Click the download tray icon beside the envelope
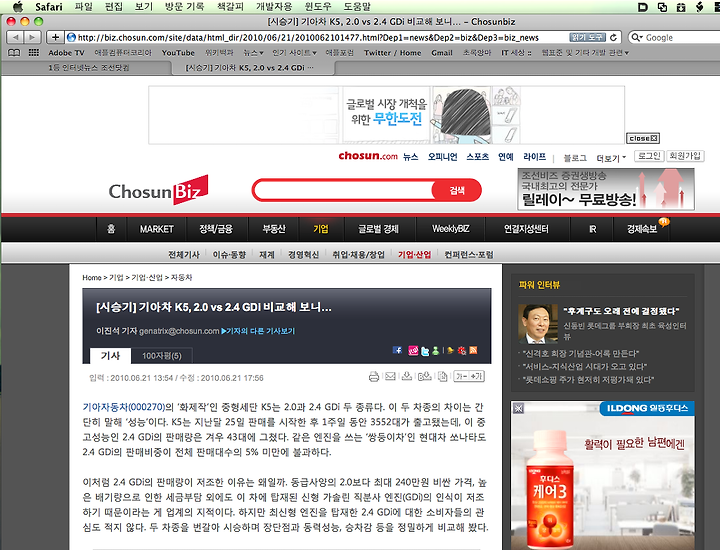Image resolution: width=720 pixels, height=550 pixels. (407, 376)
